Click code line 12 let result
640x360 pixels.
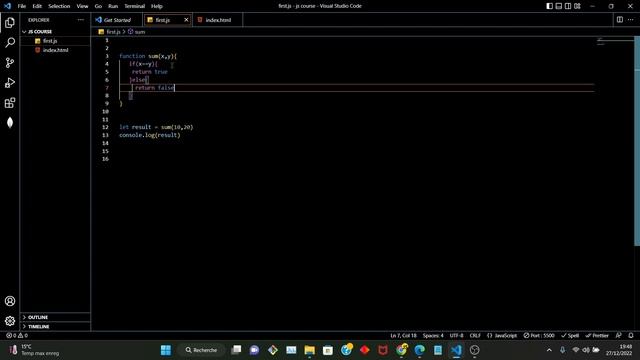pyautogui.click(x=156, y=127)
